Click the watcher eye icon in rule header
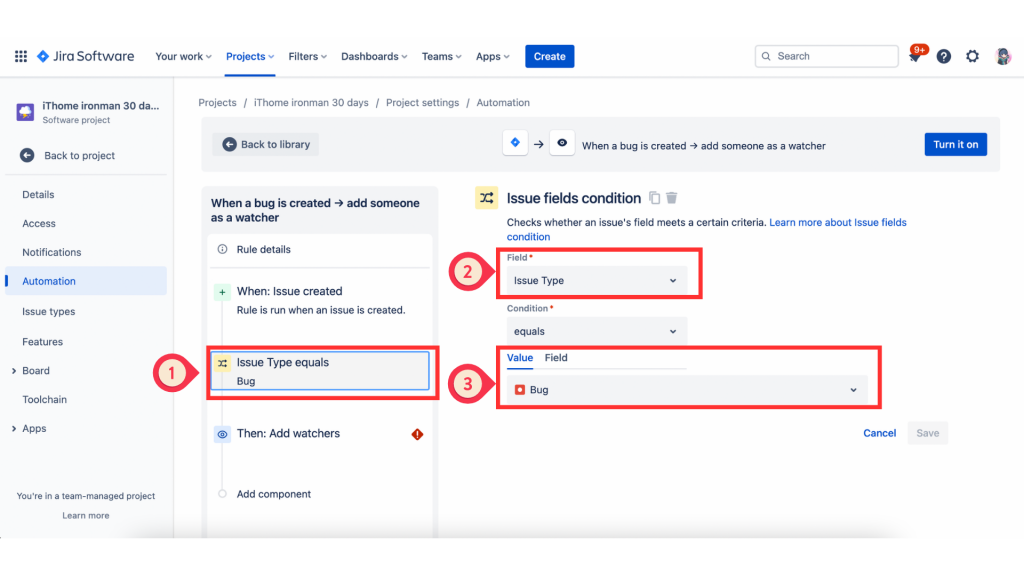 (562, 143)
